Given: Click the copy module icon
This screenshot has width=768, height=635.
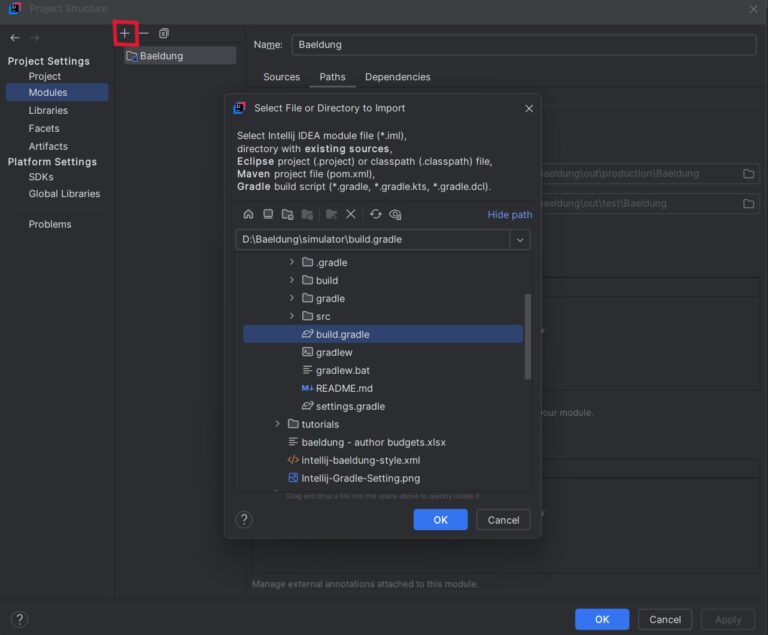Looking at the screenshot, I should 164,34.
